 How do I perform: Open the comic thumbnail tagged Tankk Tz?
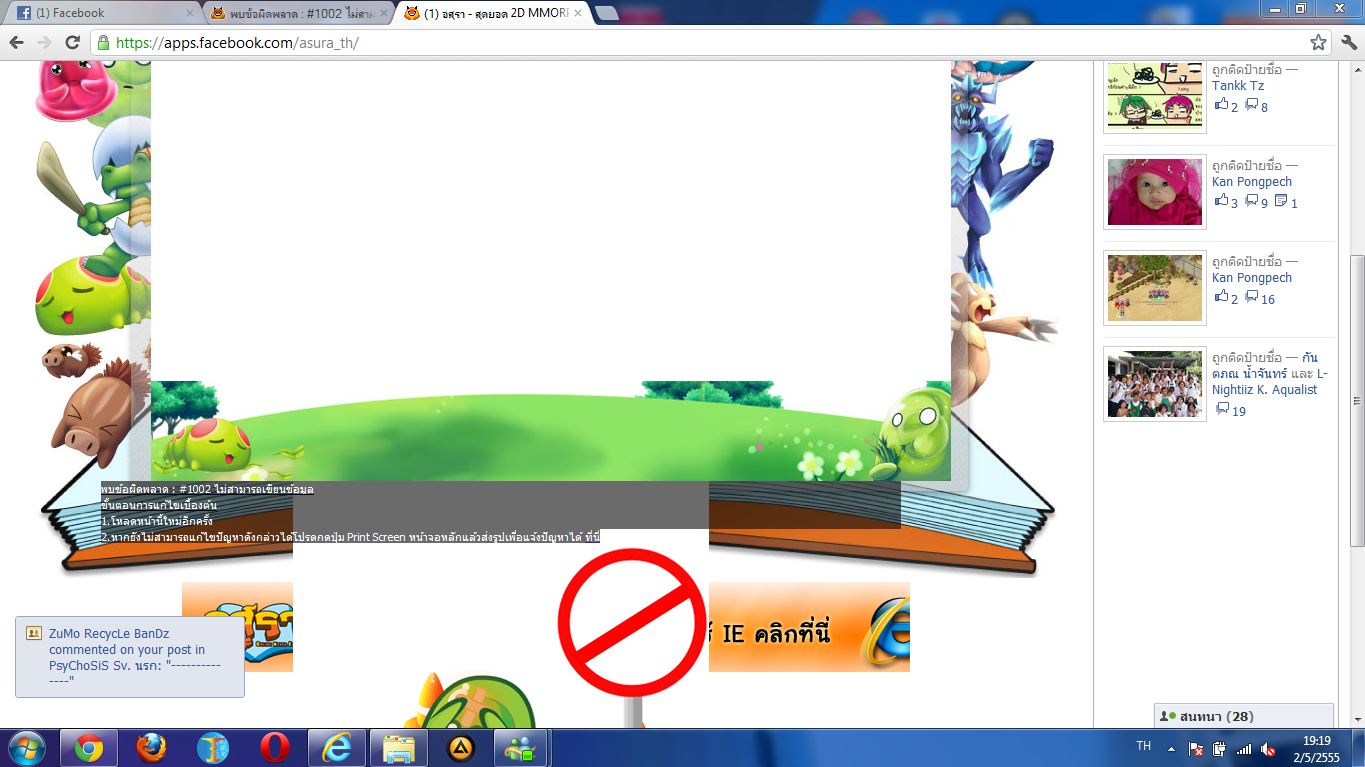coord(1154,96)
